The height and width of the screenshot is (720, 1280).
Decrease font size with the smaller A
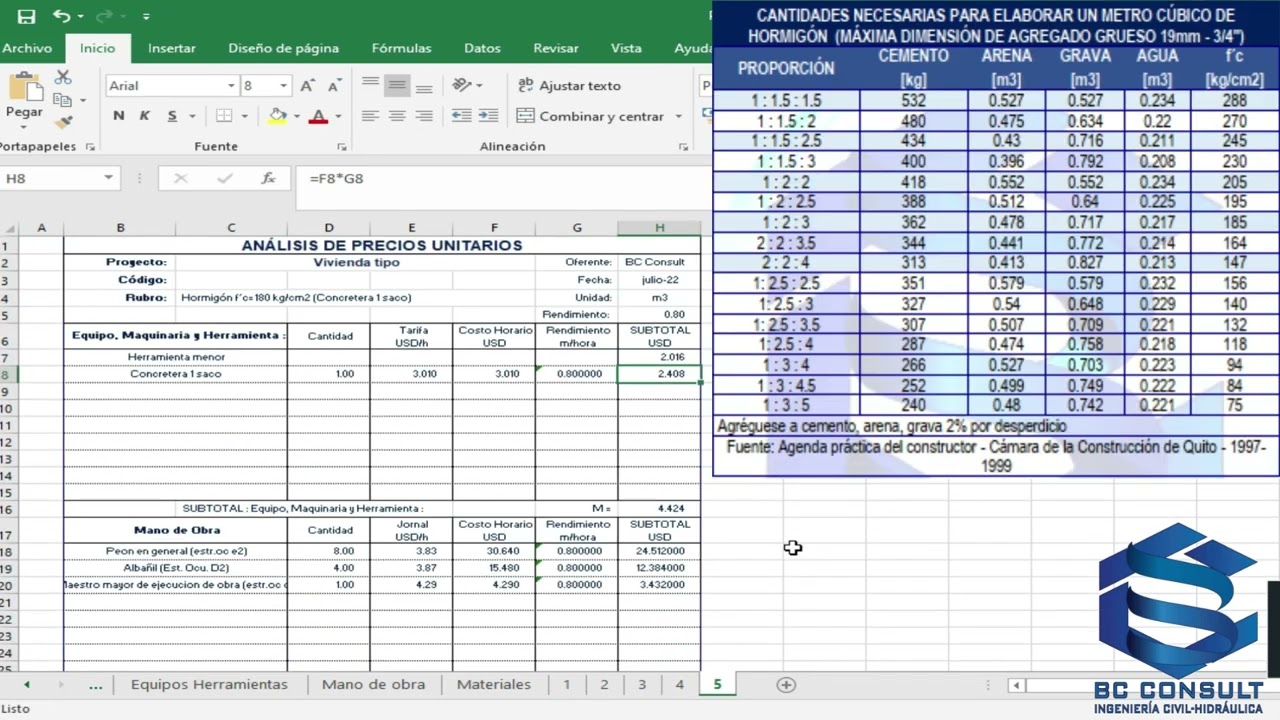334,86
